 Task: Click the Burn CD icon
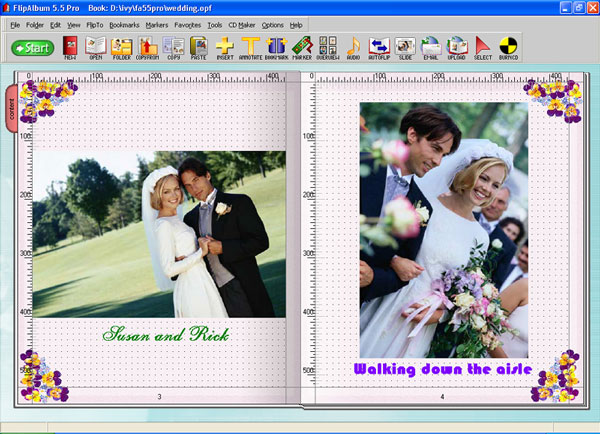coord(508,48)
